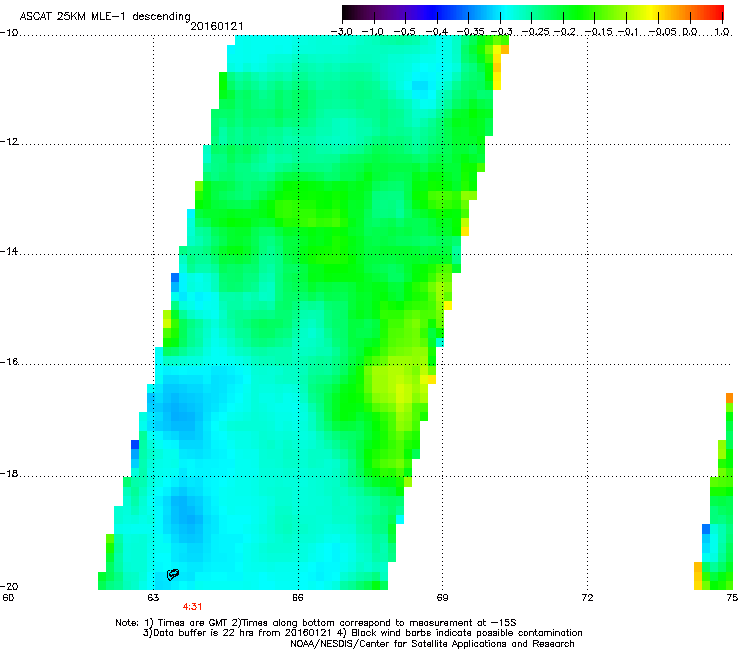
Task: Click the "-0.4" color scale label
Action: click(x=437, y=32)
